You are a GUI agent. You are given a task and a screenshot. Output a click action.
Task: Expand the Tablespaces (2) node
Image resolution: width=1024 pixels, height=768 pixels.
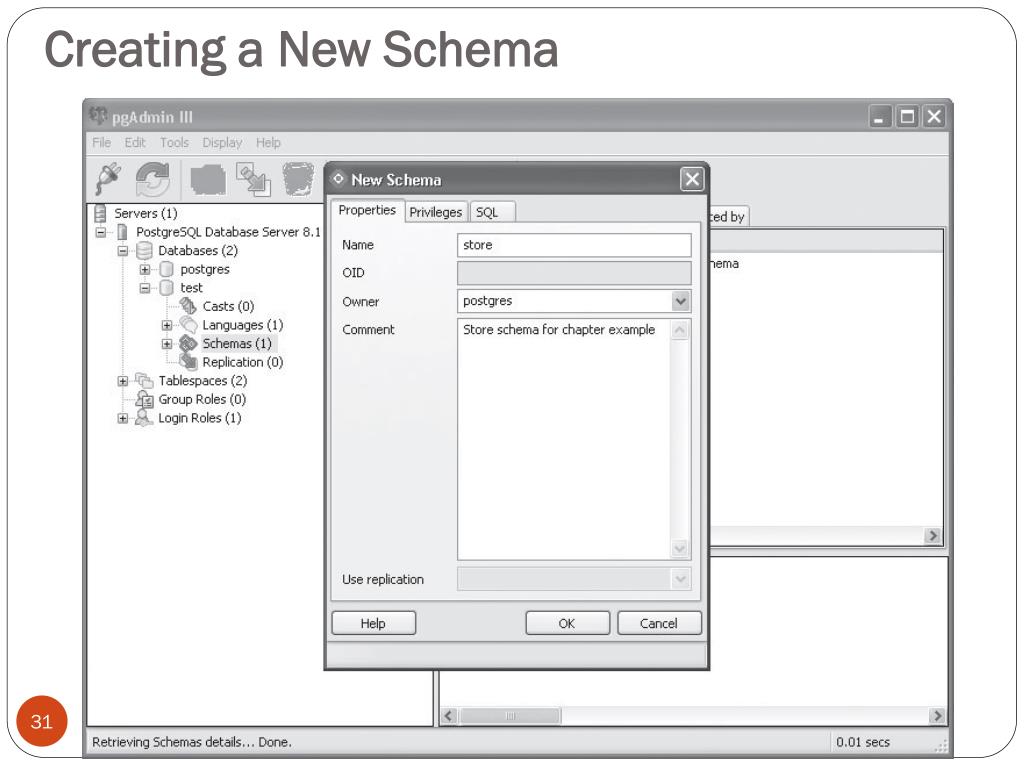click(122, 381)
